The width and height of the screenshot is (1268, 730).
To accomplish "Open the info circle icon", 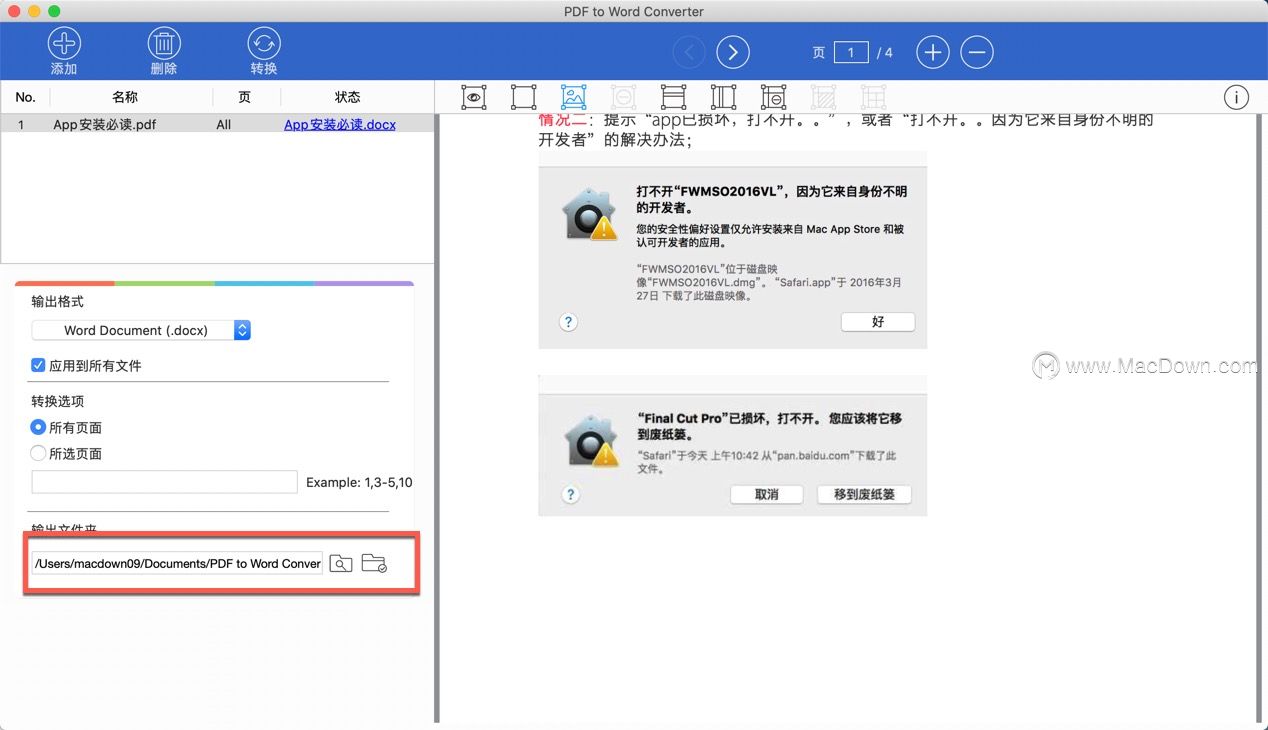I will pyautogui.click(x=1236, y=97).
